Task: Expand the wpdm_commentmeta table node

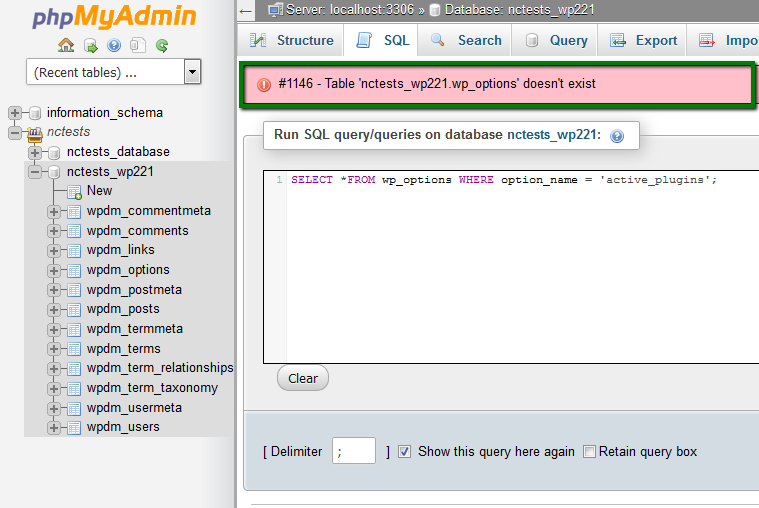Action: 54,212
